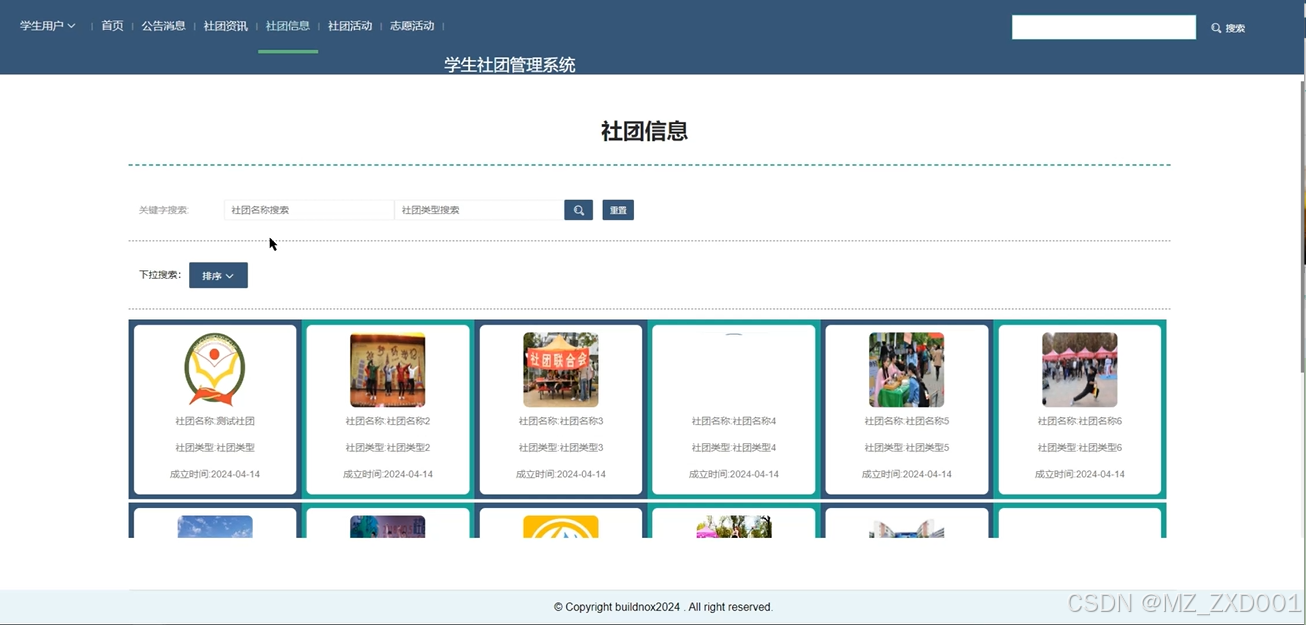Click the text 社团类型:社团类型3
Screen dimensions: 1306x625
561,447
